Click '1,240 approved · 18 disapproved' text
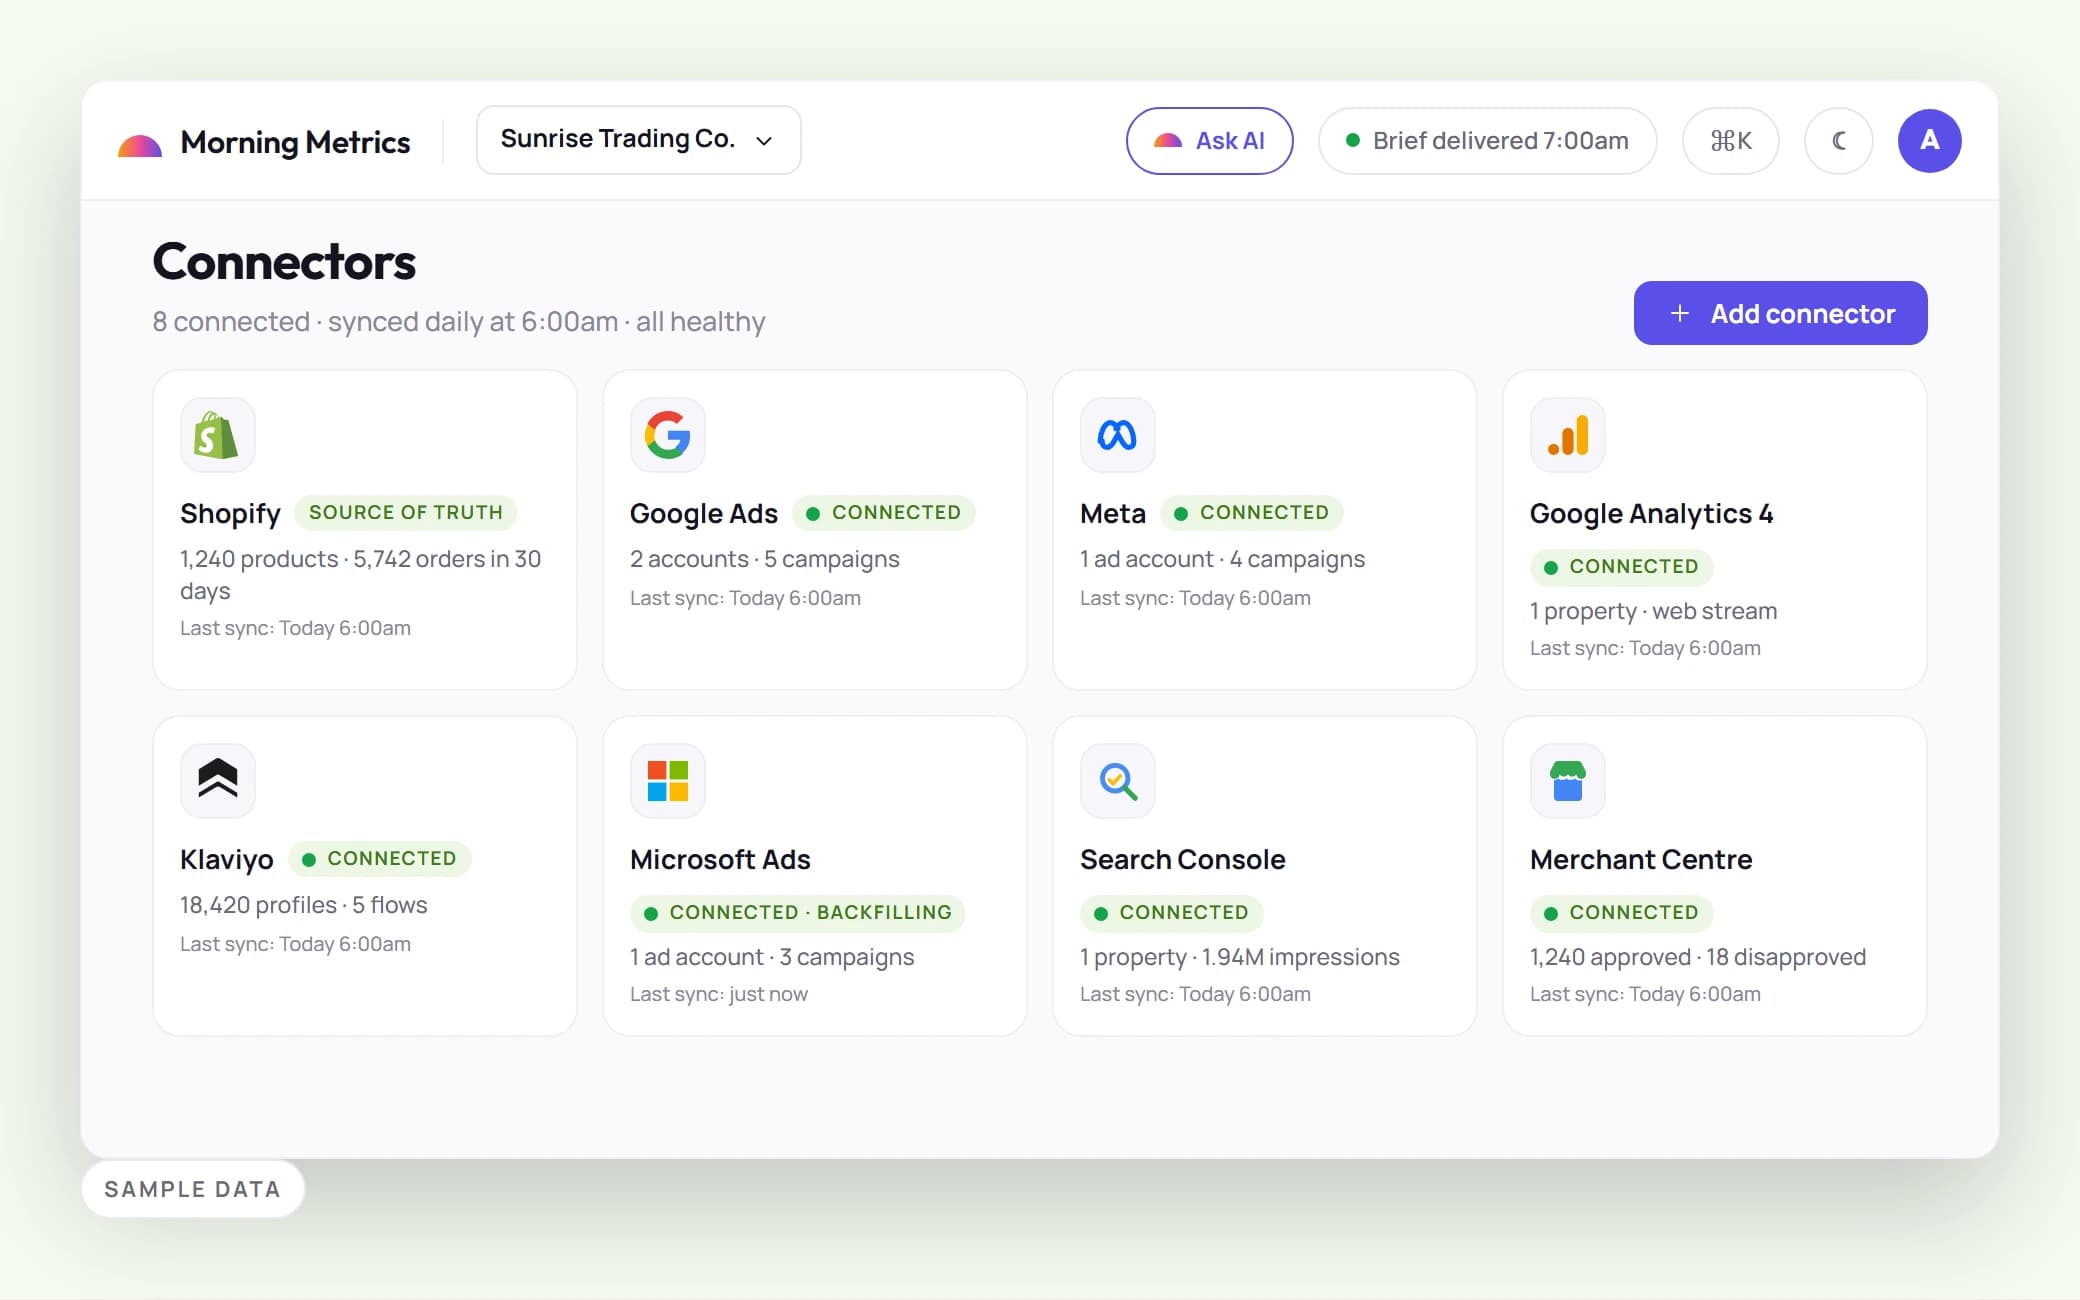This screenshot has height=1300, width=2080. tap(1698, 957)
